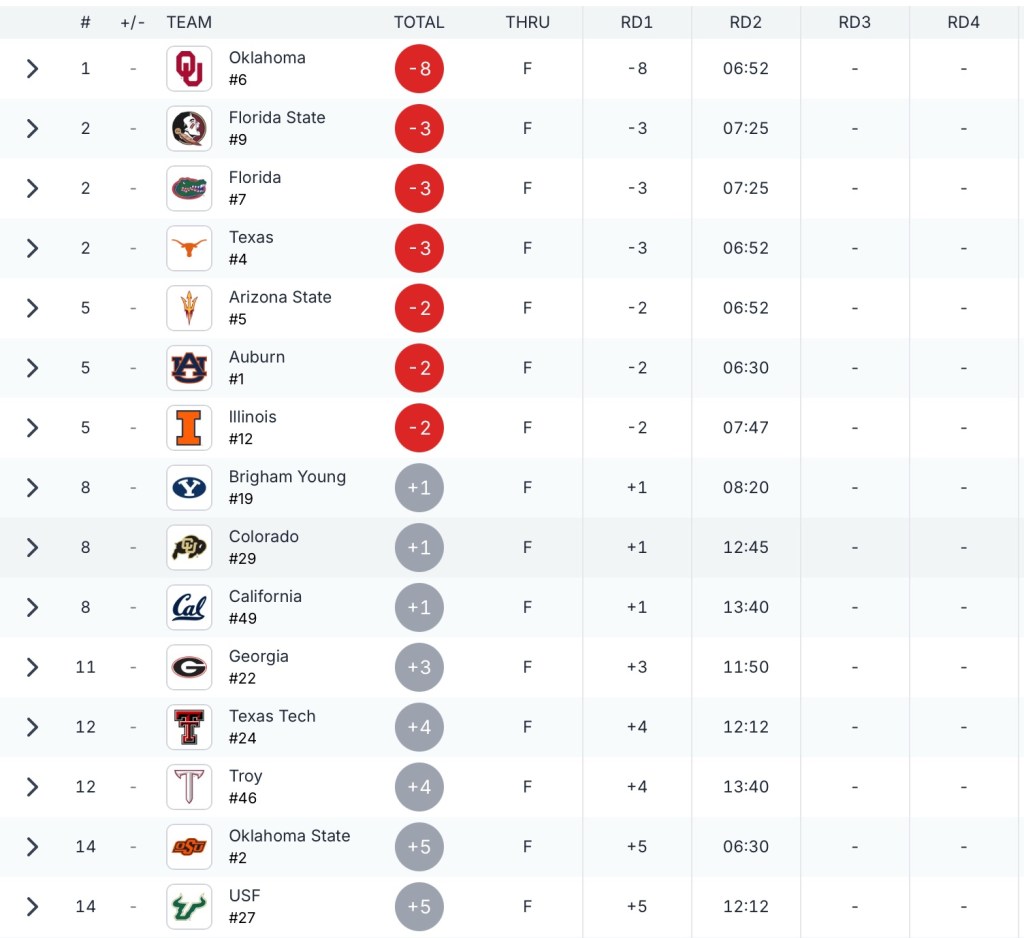Click Oklahoma's red -8 total badge

[x=419, y=68]
